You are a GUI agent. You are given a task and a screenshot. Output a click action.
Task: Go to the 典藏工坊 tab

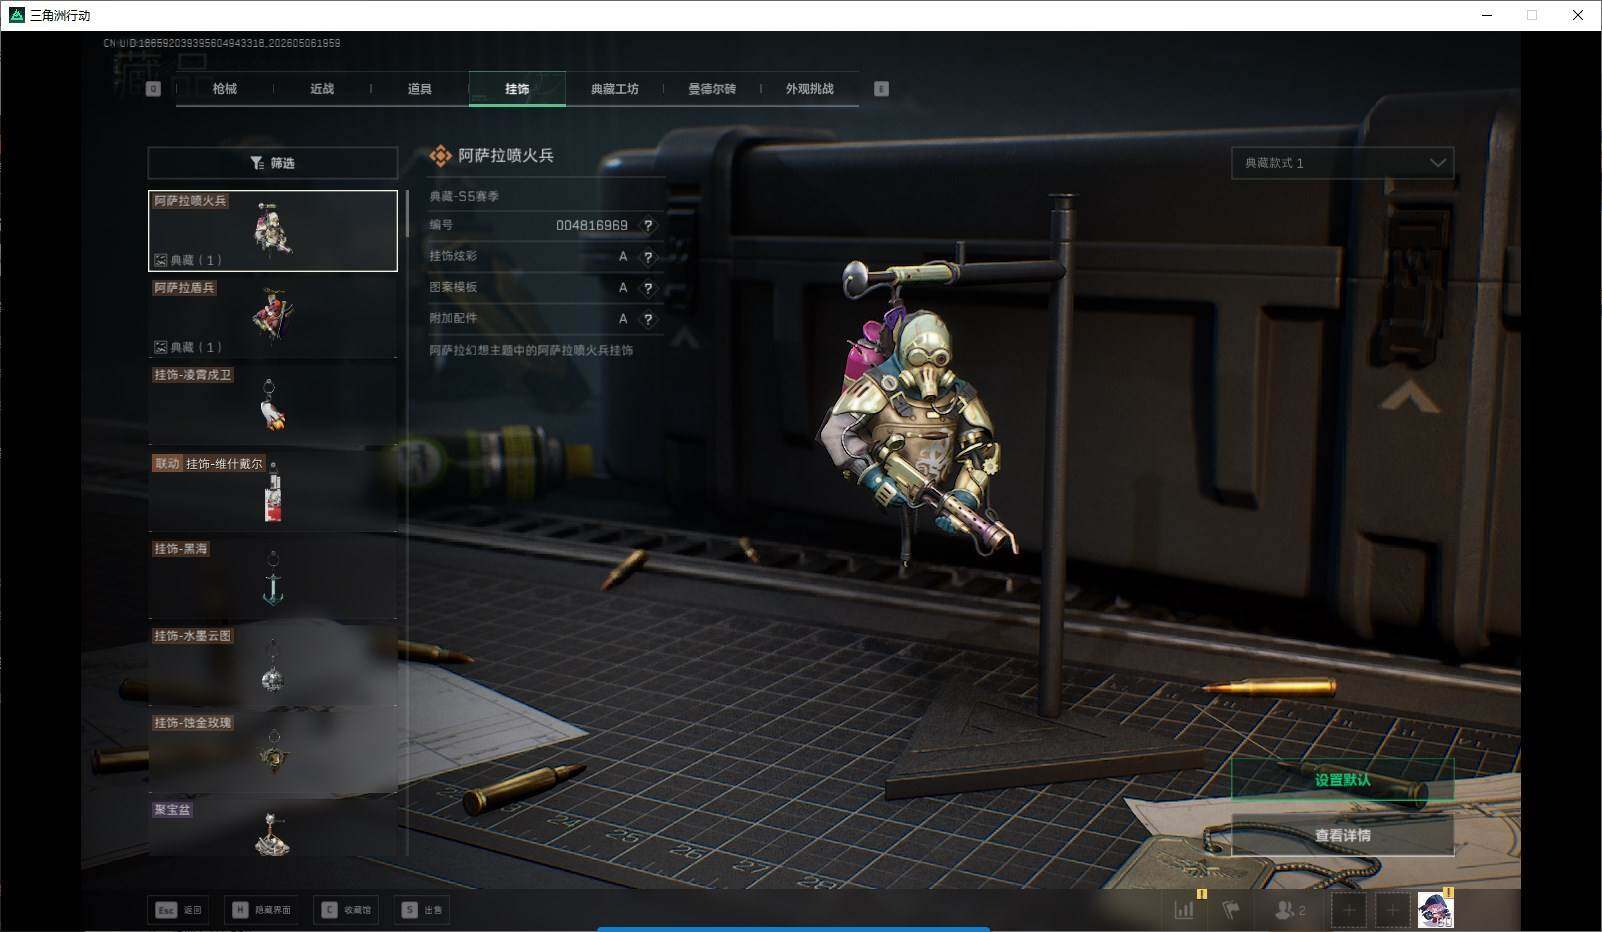point(614,89)
